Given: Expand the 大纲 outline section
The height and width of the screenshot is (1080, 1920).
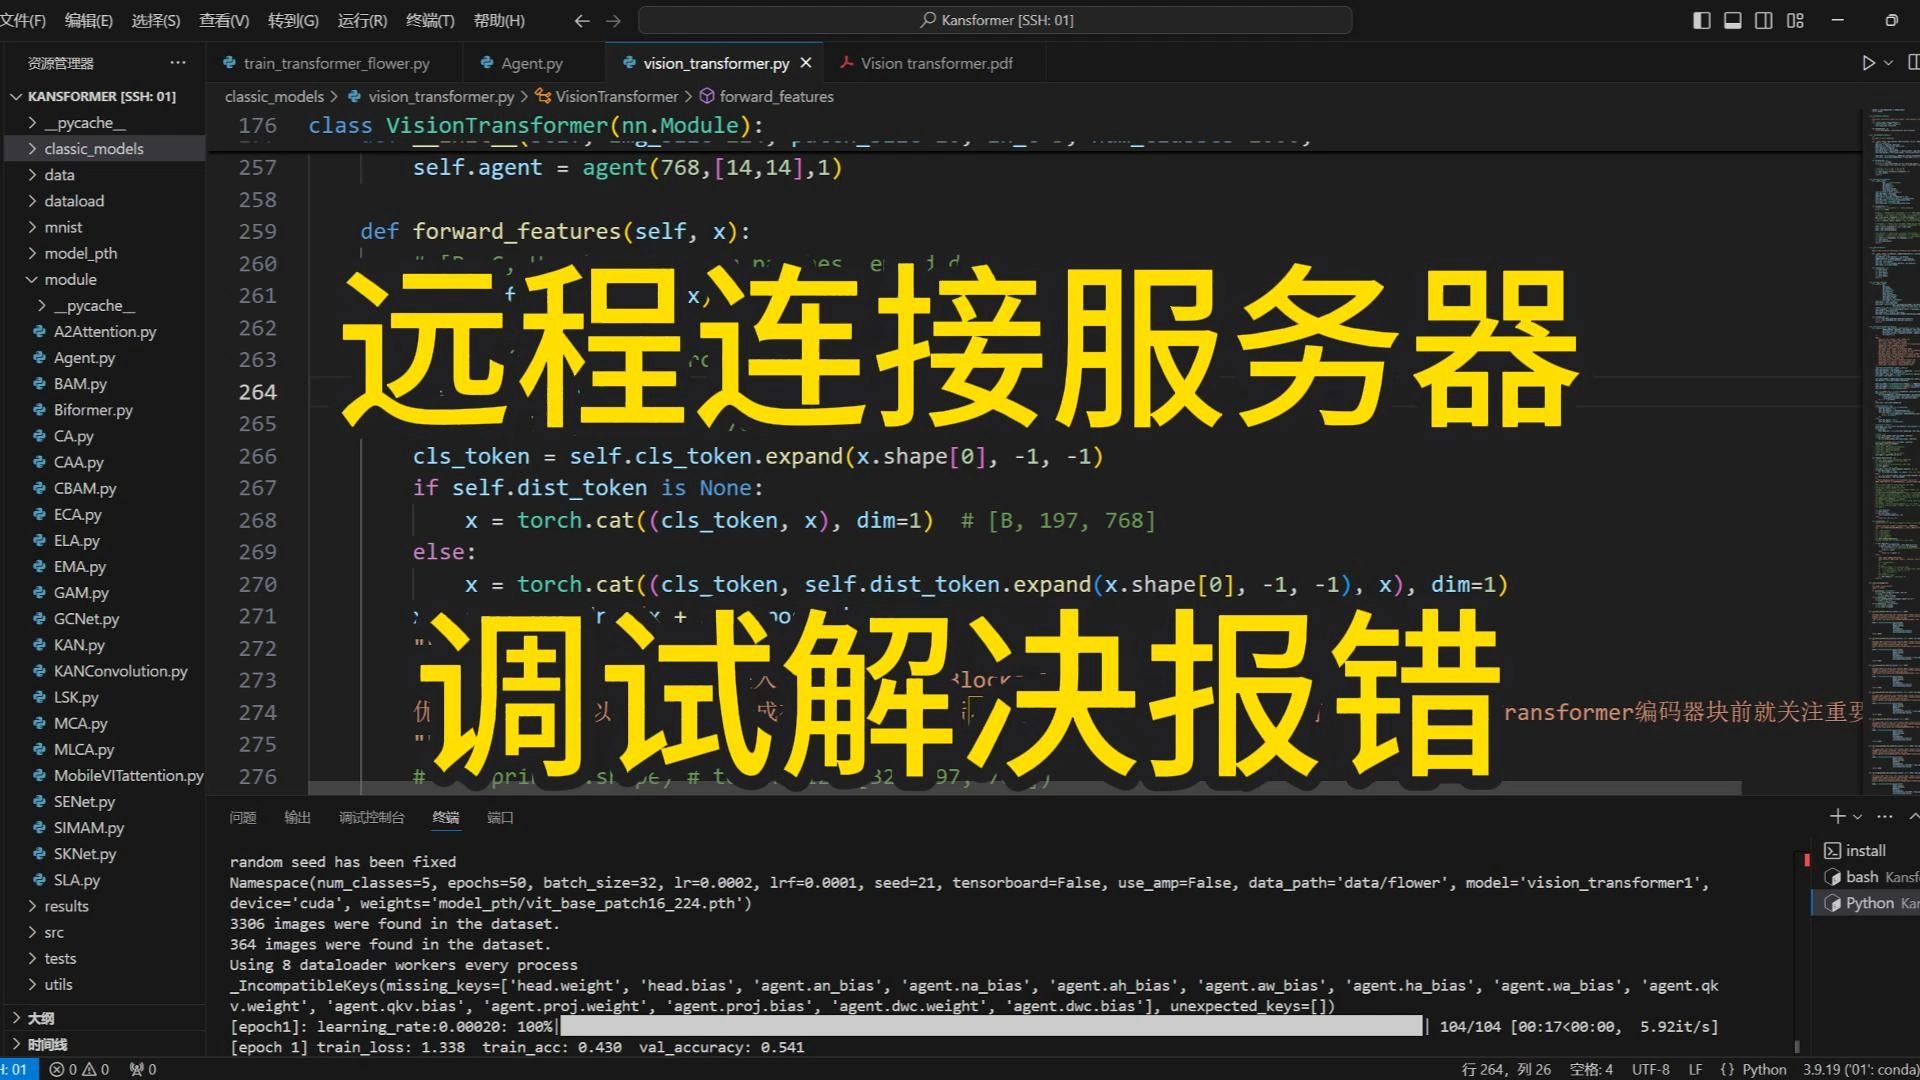Looking at the screenshot, I should 103,1018.
